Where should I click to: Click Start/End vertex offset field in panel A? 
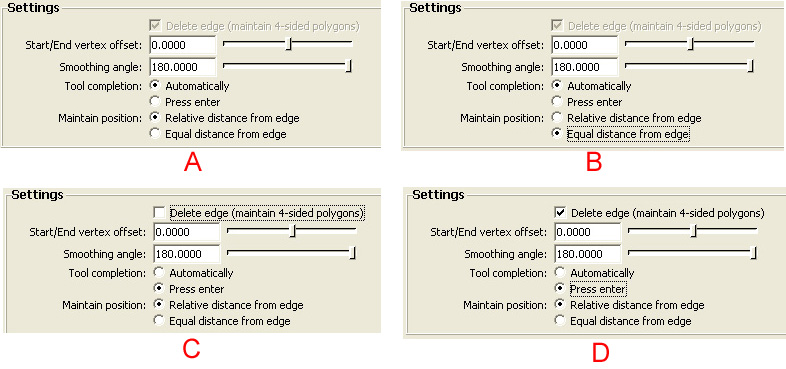(182, 45)
